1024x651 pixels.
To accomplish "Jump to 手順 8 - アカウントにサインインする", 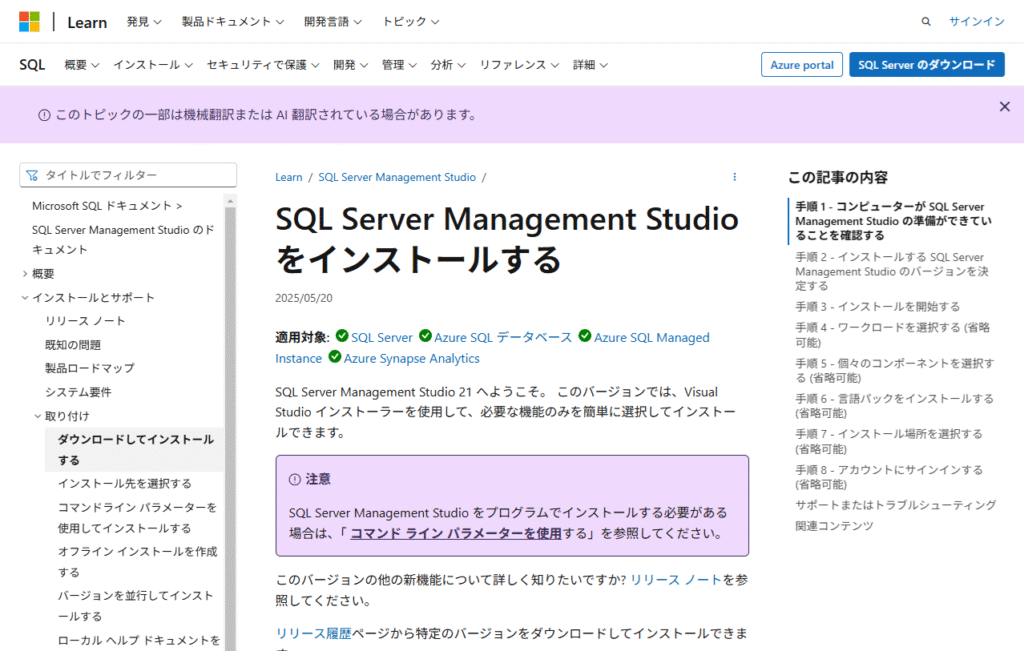I will pos(889,477).
